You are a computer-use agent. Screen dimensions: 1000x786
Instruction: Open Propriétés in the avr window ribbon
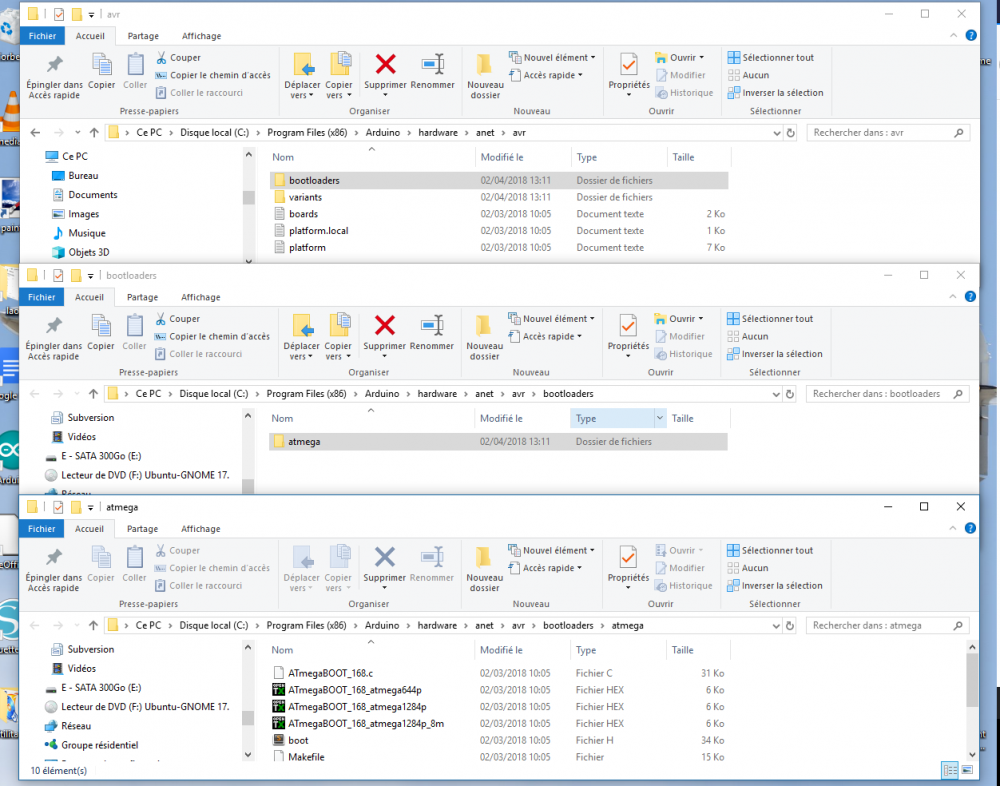point(629,75)
